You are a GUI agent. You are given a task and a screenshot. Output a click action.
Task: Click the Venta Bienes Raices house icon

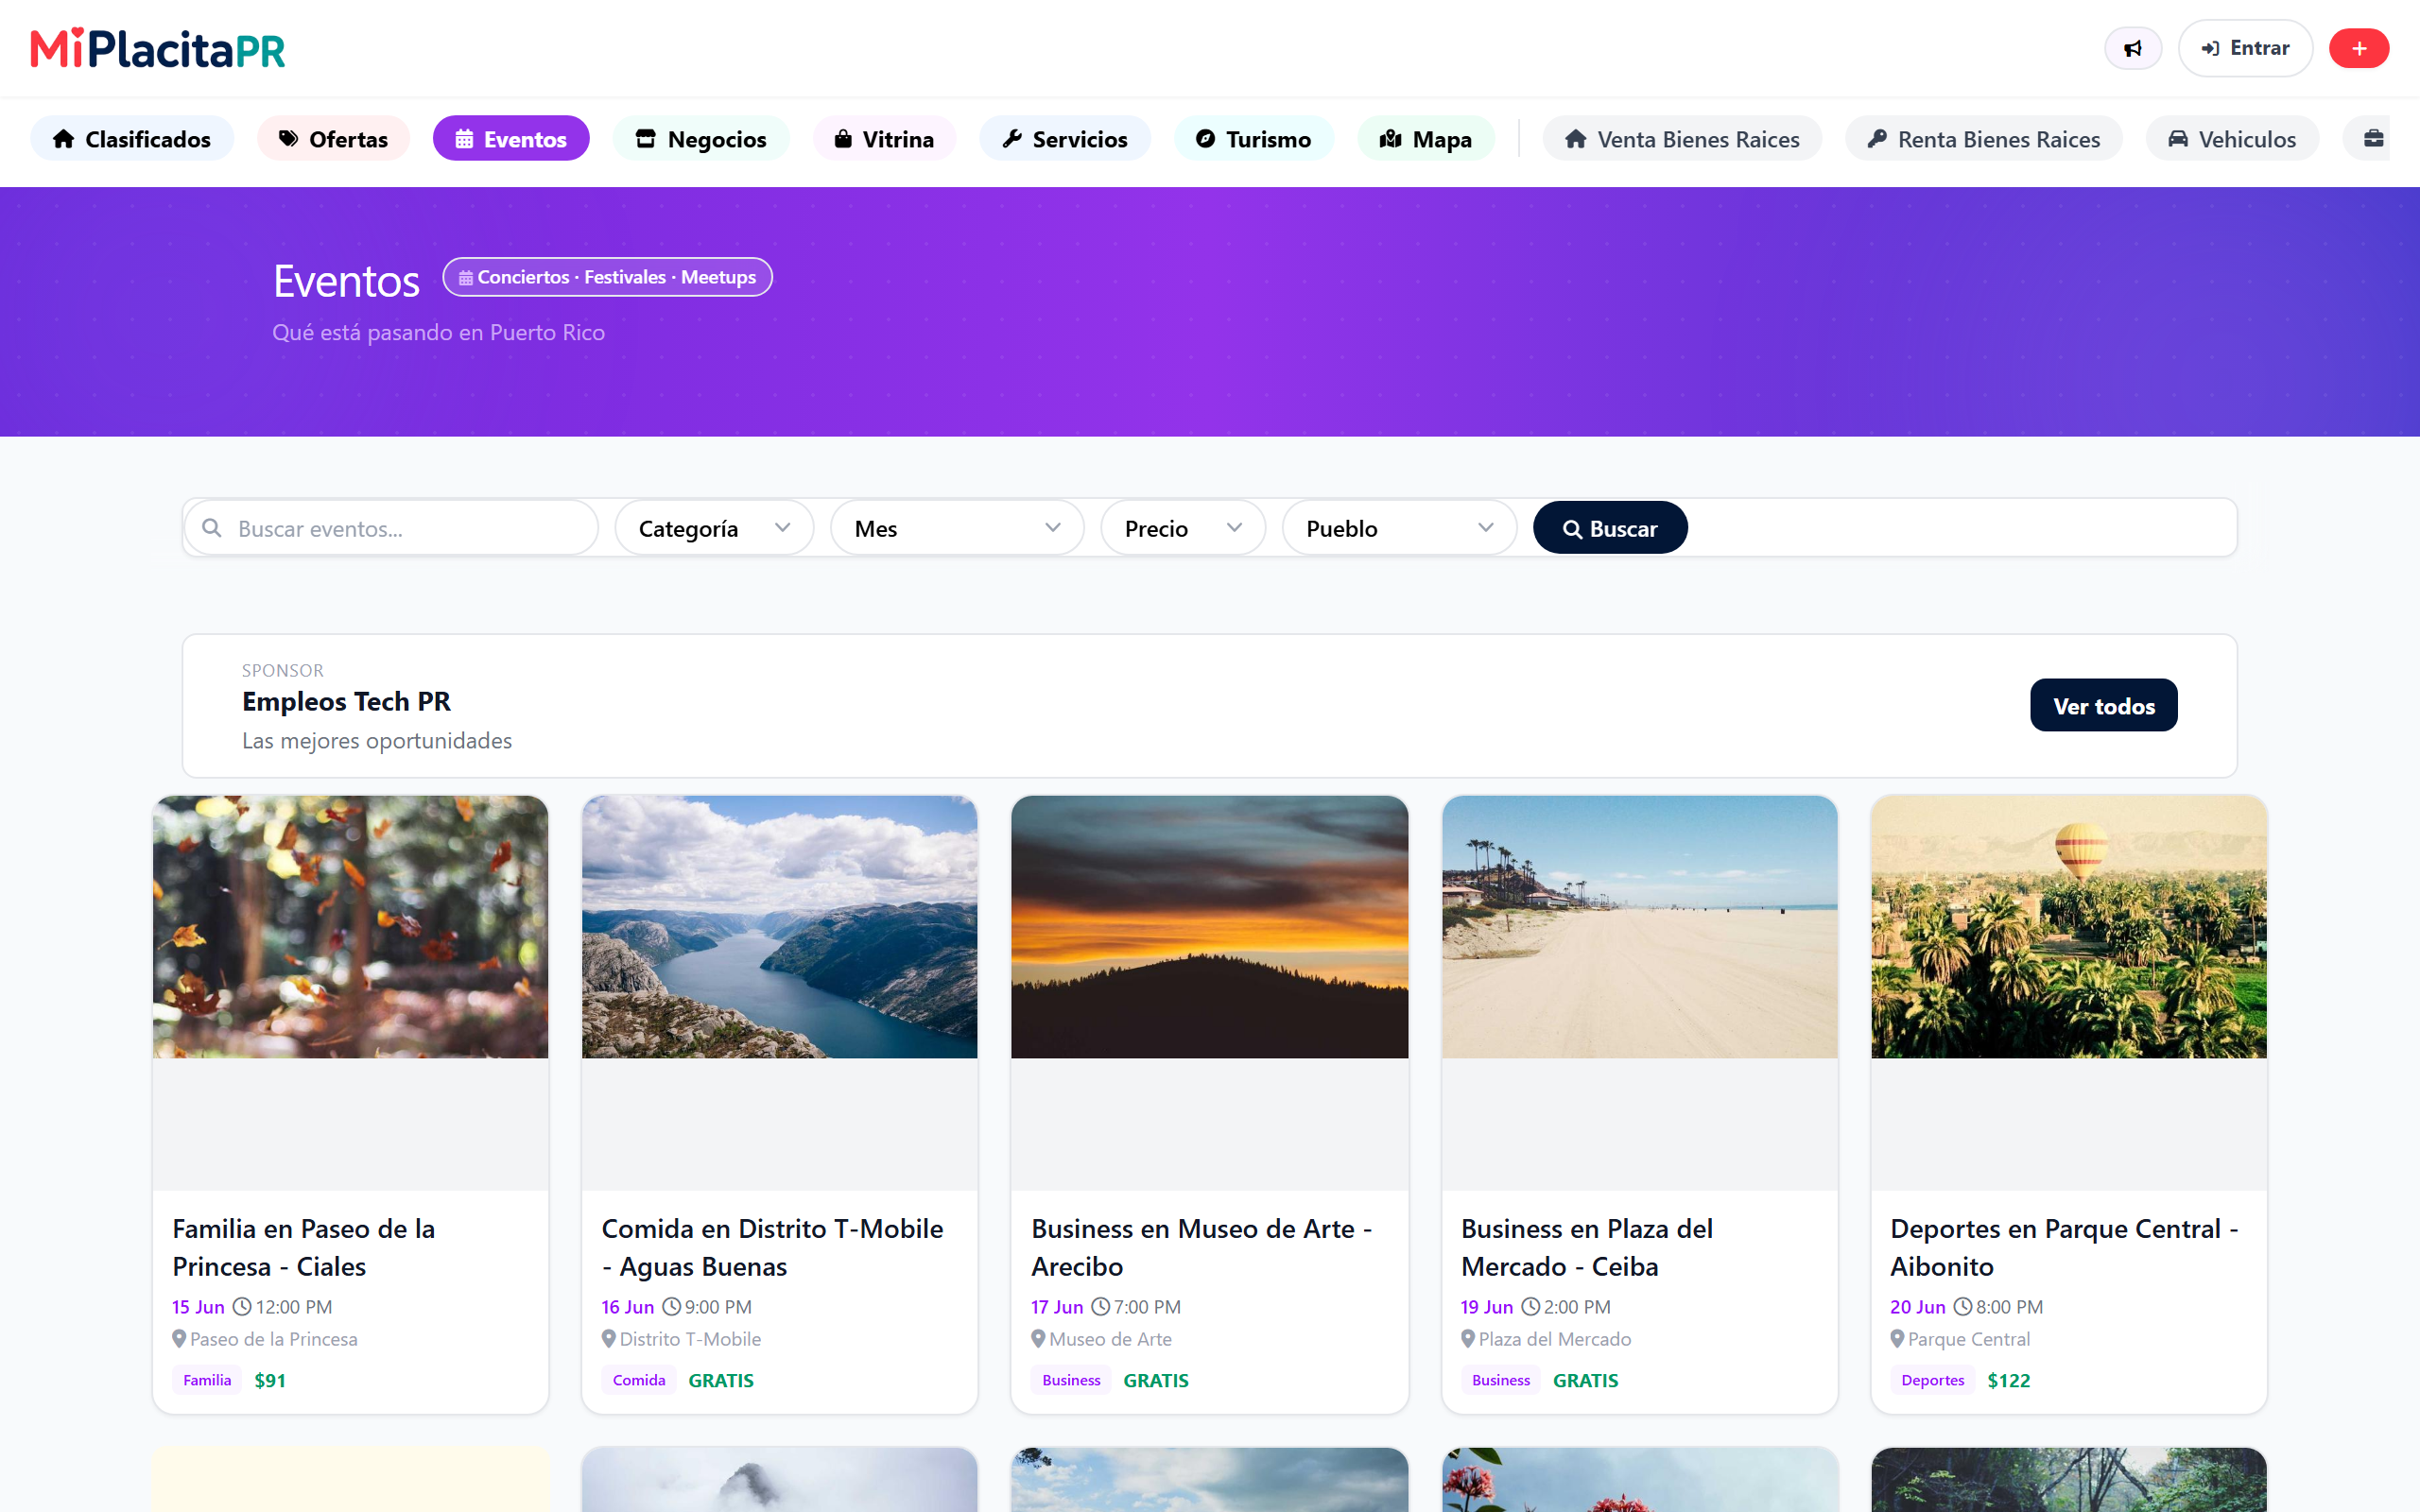pyautogui.click(x=1575, y=139)
